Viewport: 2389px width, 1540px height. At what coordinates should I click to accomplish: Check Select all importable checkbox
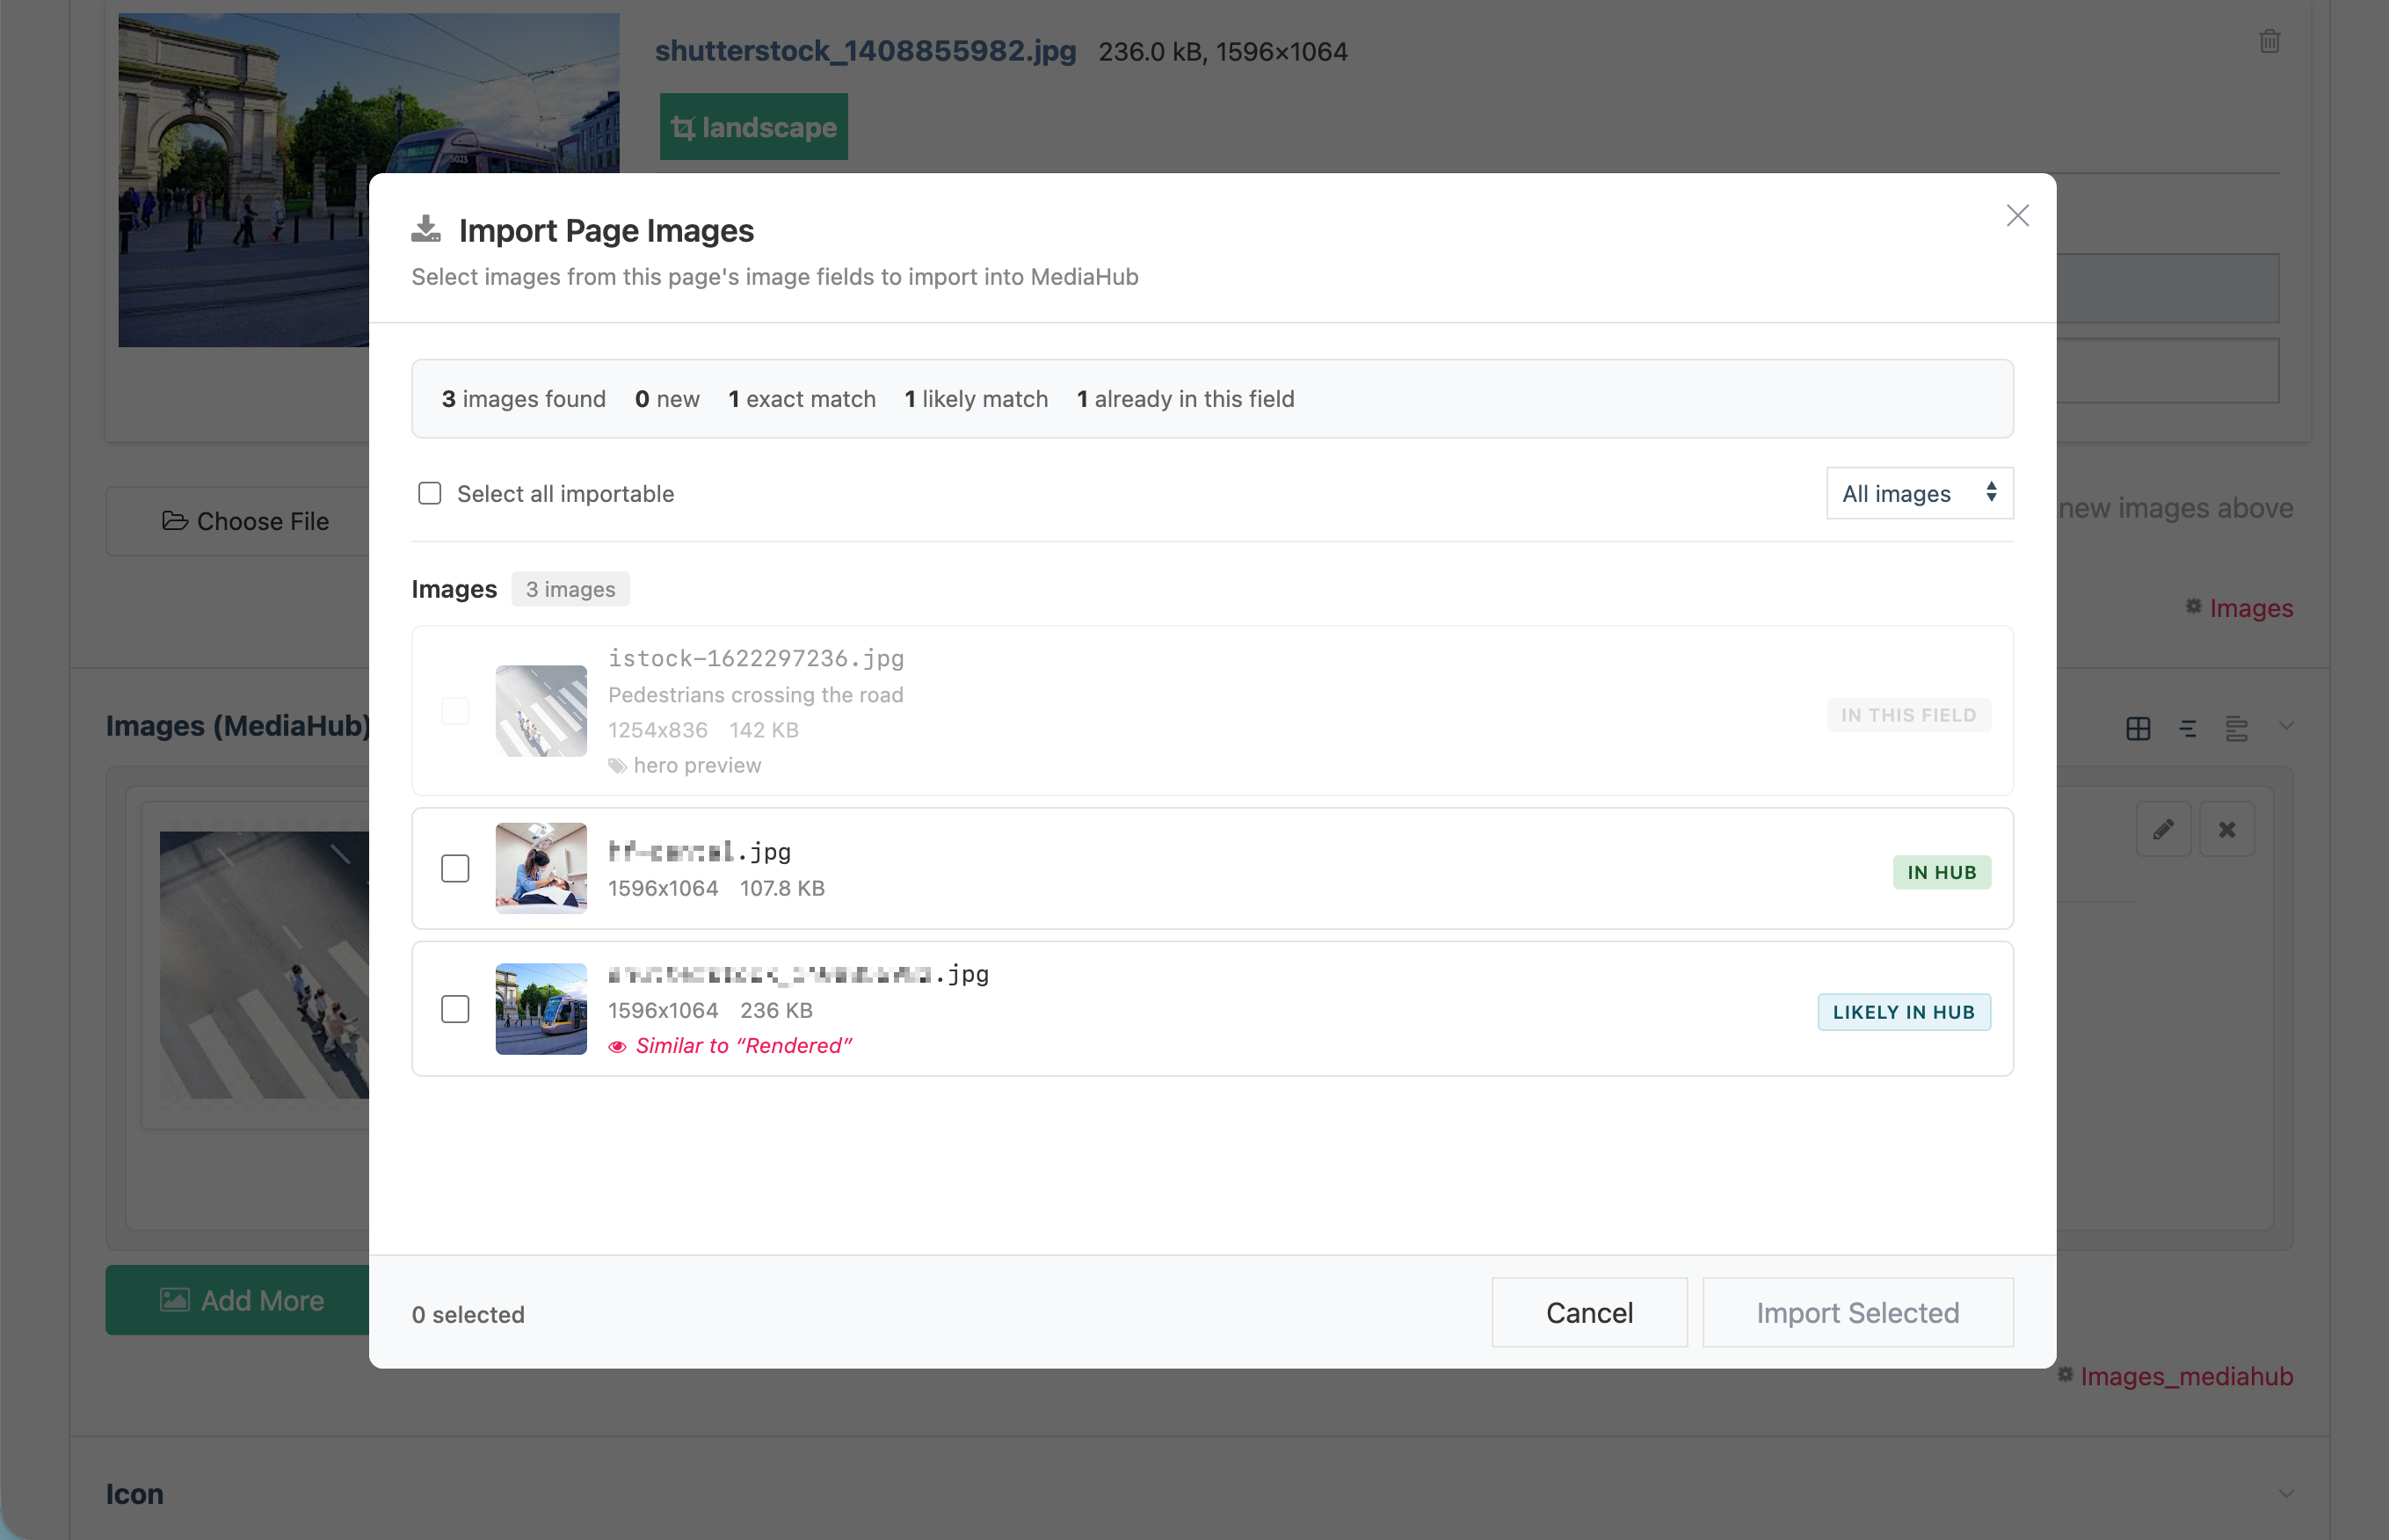[430, 493]
